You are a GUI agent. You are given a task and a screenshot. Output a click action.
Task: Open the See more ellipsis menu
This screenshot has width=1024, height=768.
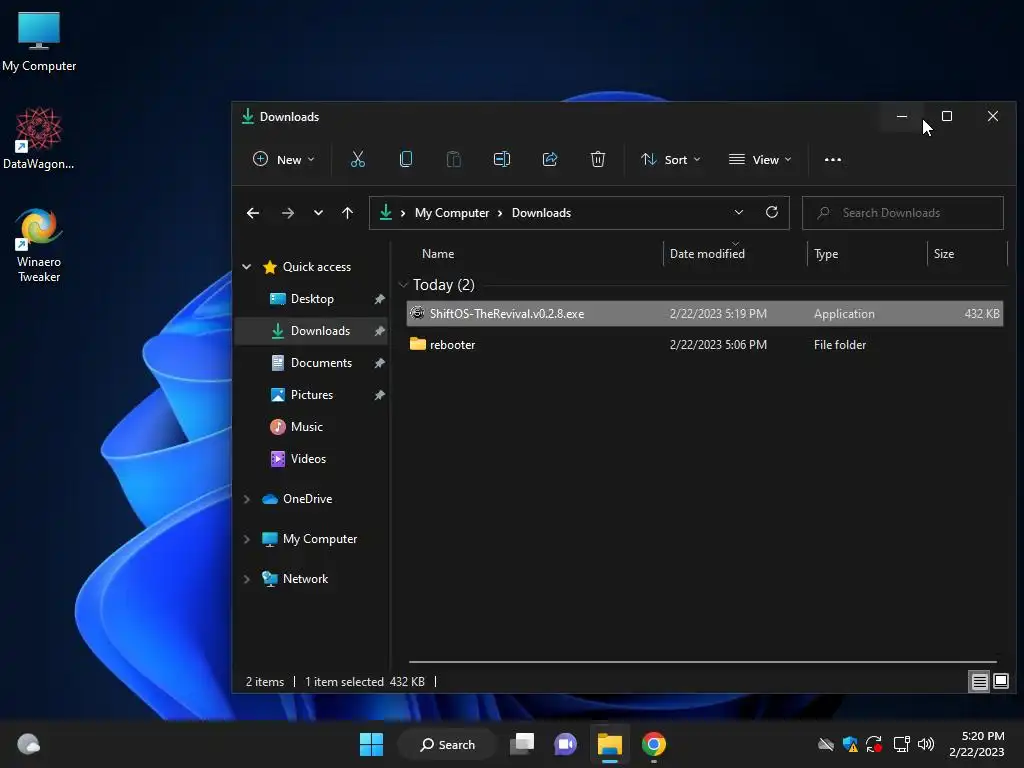[833, 159]
